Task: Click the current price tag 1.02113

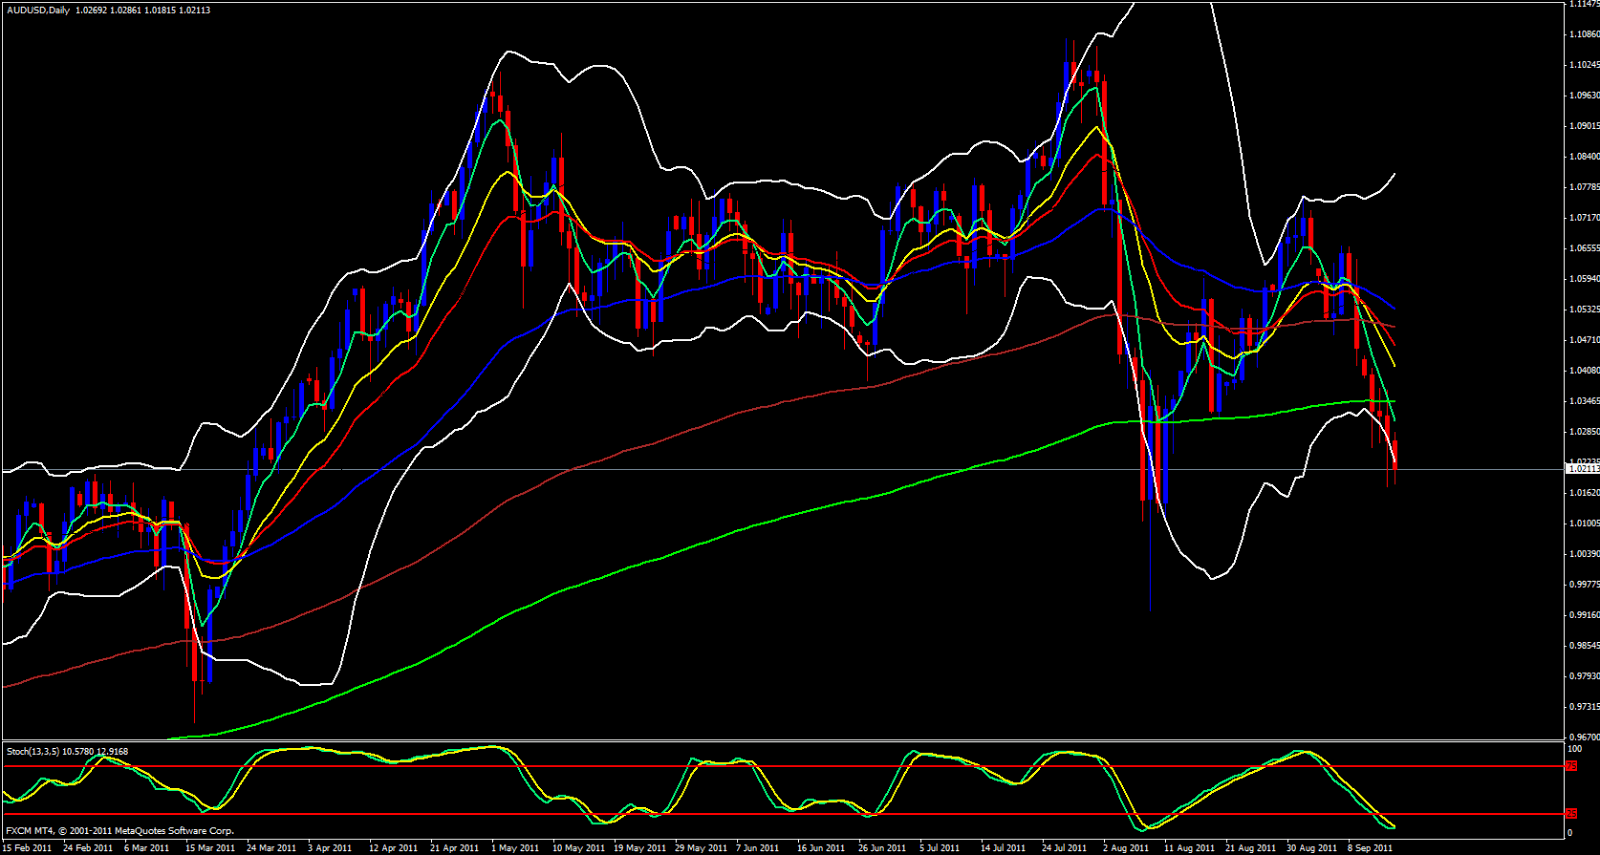Action: click(x=1582, y=468)
